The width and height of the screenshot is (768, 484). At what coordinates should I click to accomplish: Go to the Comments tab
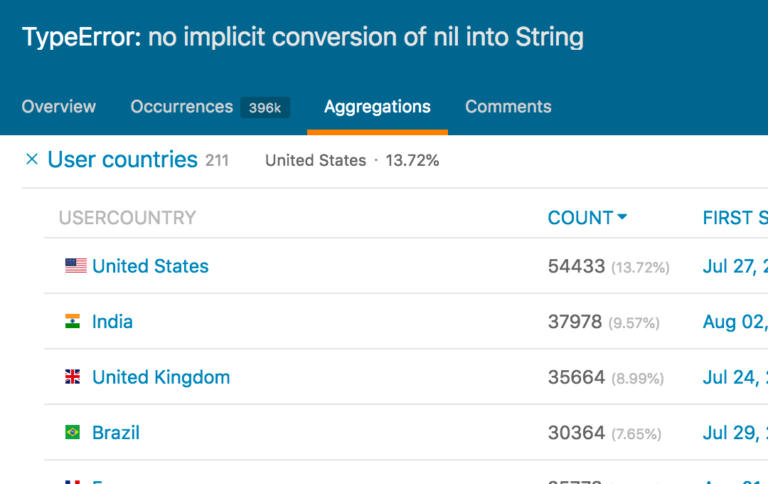click(508, 107)
